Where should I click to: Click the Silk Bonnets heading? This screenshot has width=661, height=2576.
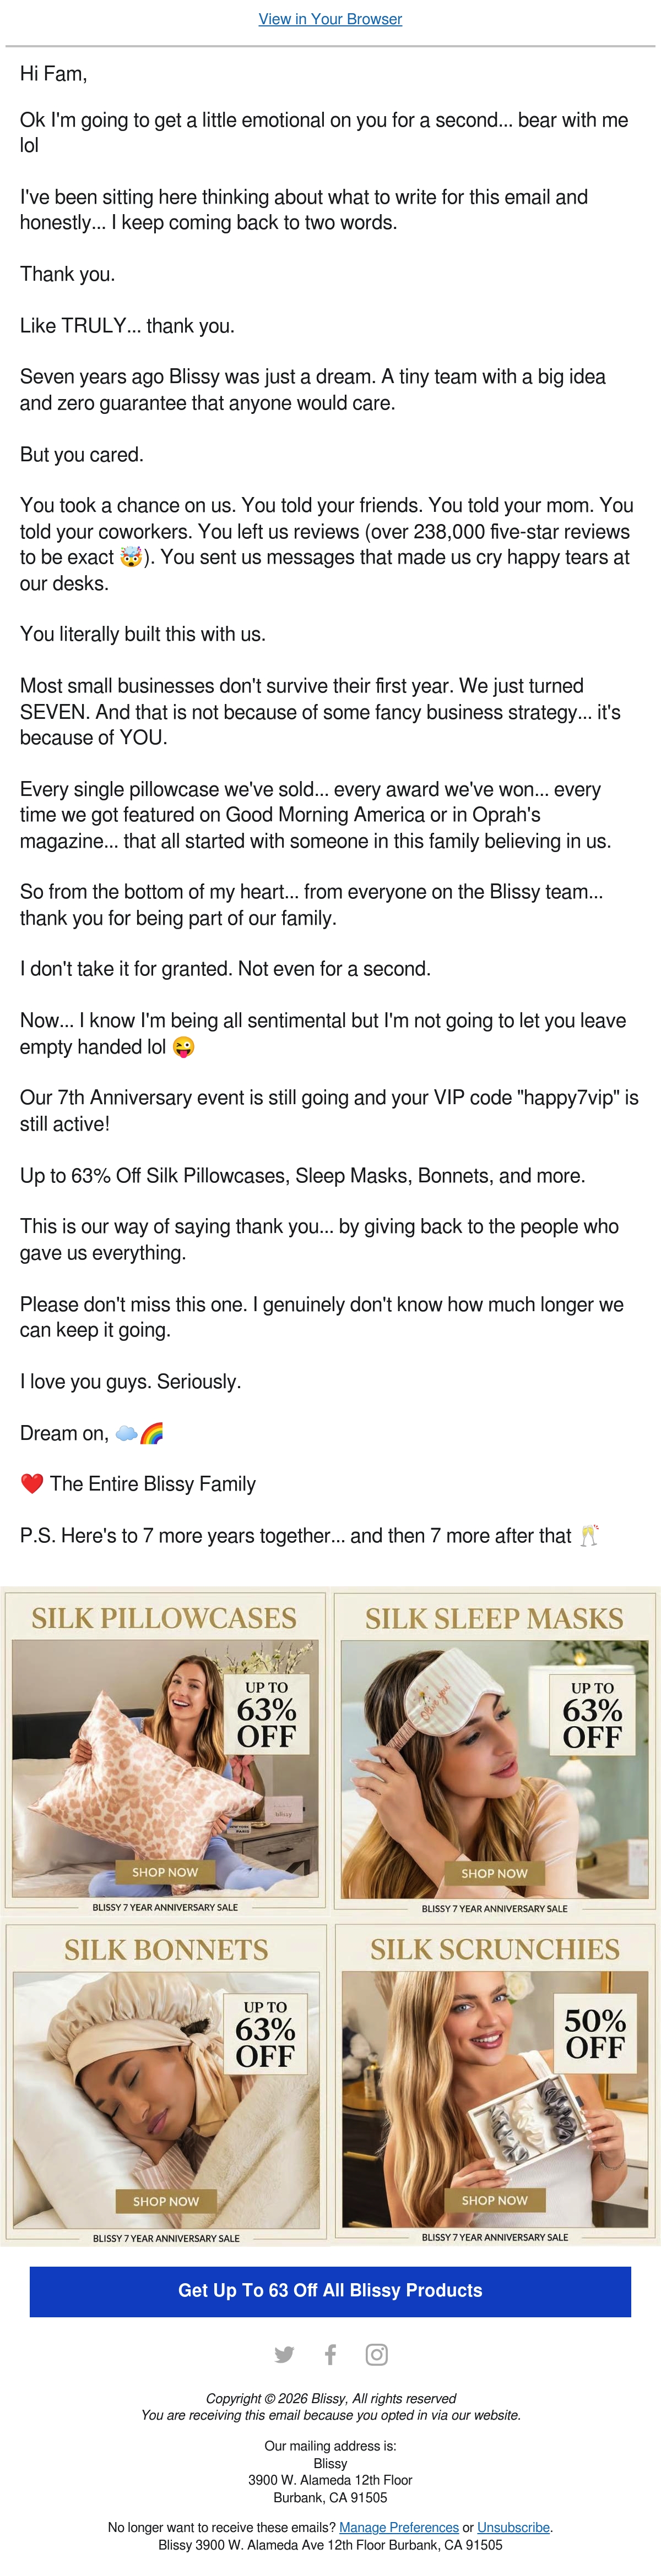coord(166,1950)
